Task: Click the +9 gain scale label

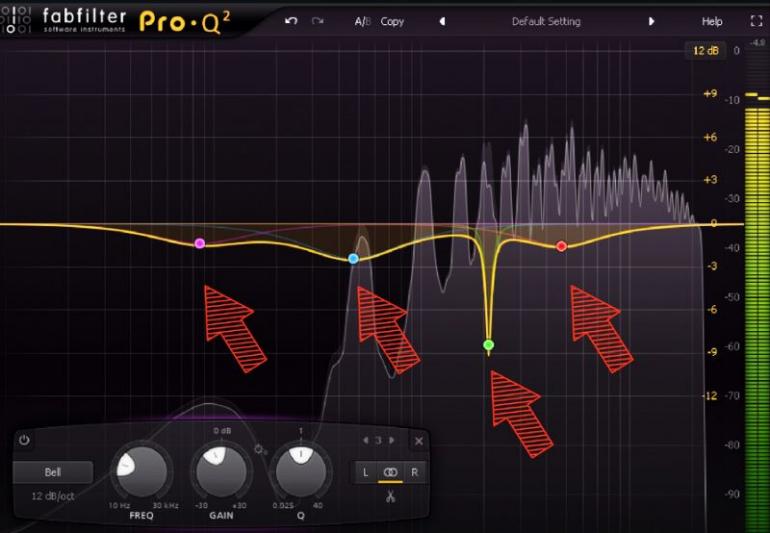Action: (x=710, y=93)
